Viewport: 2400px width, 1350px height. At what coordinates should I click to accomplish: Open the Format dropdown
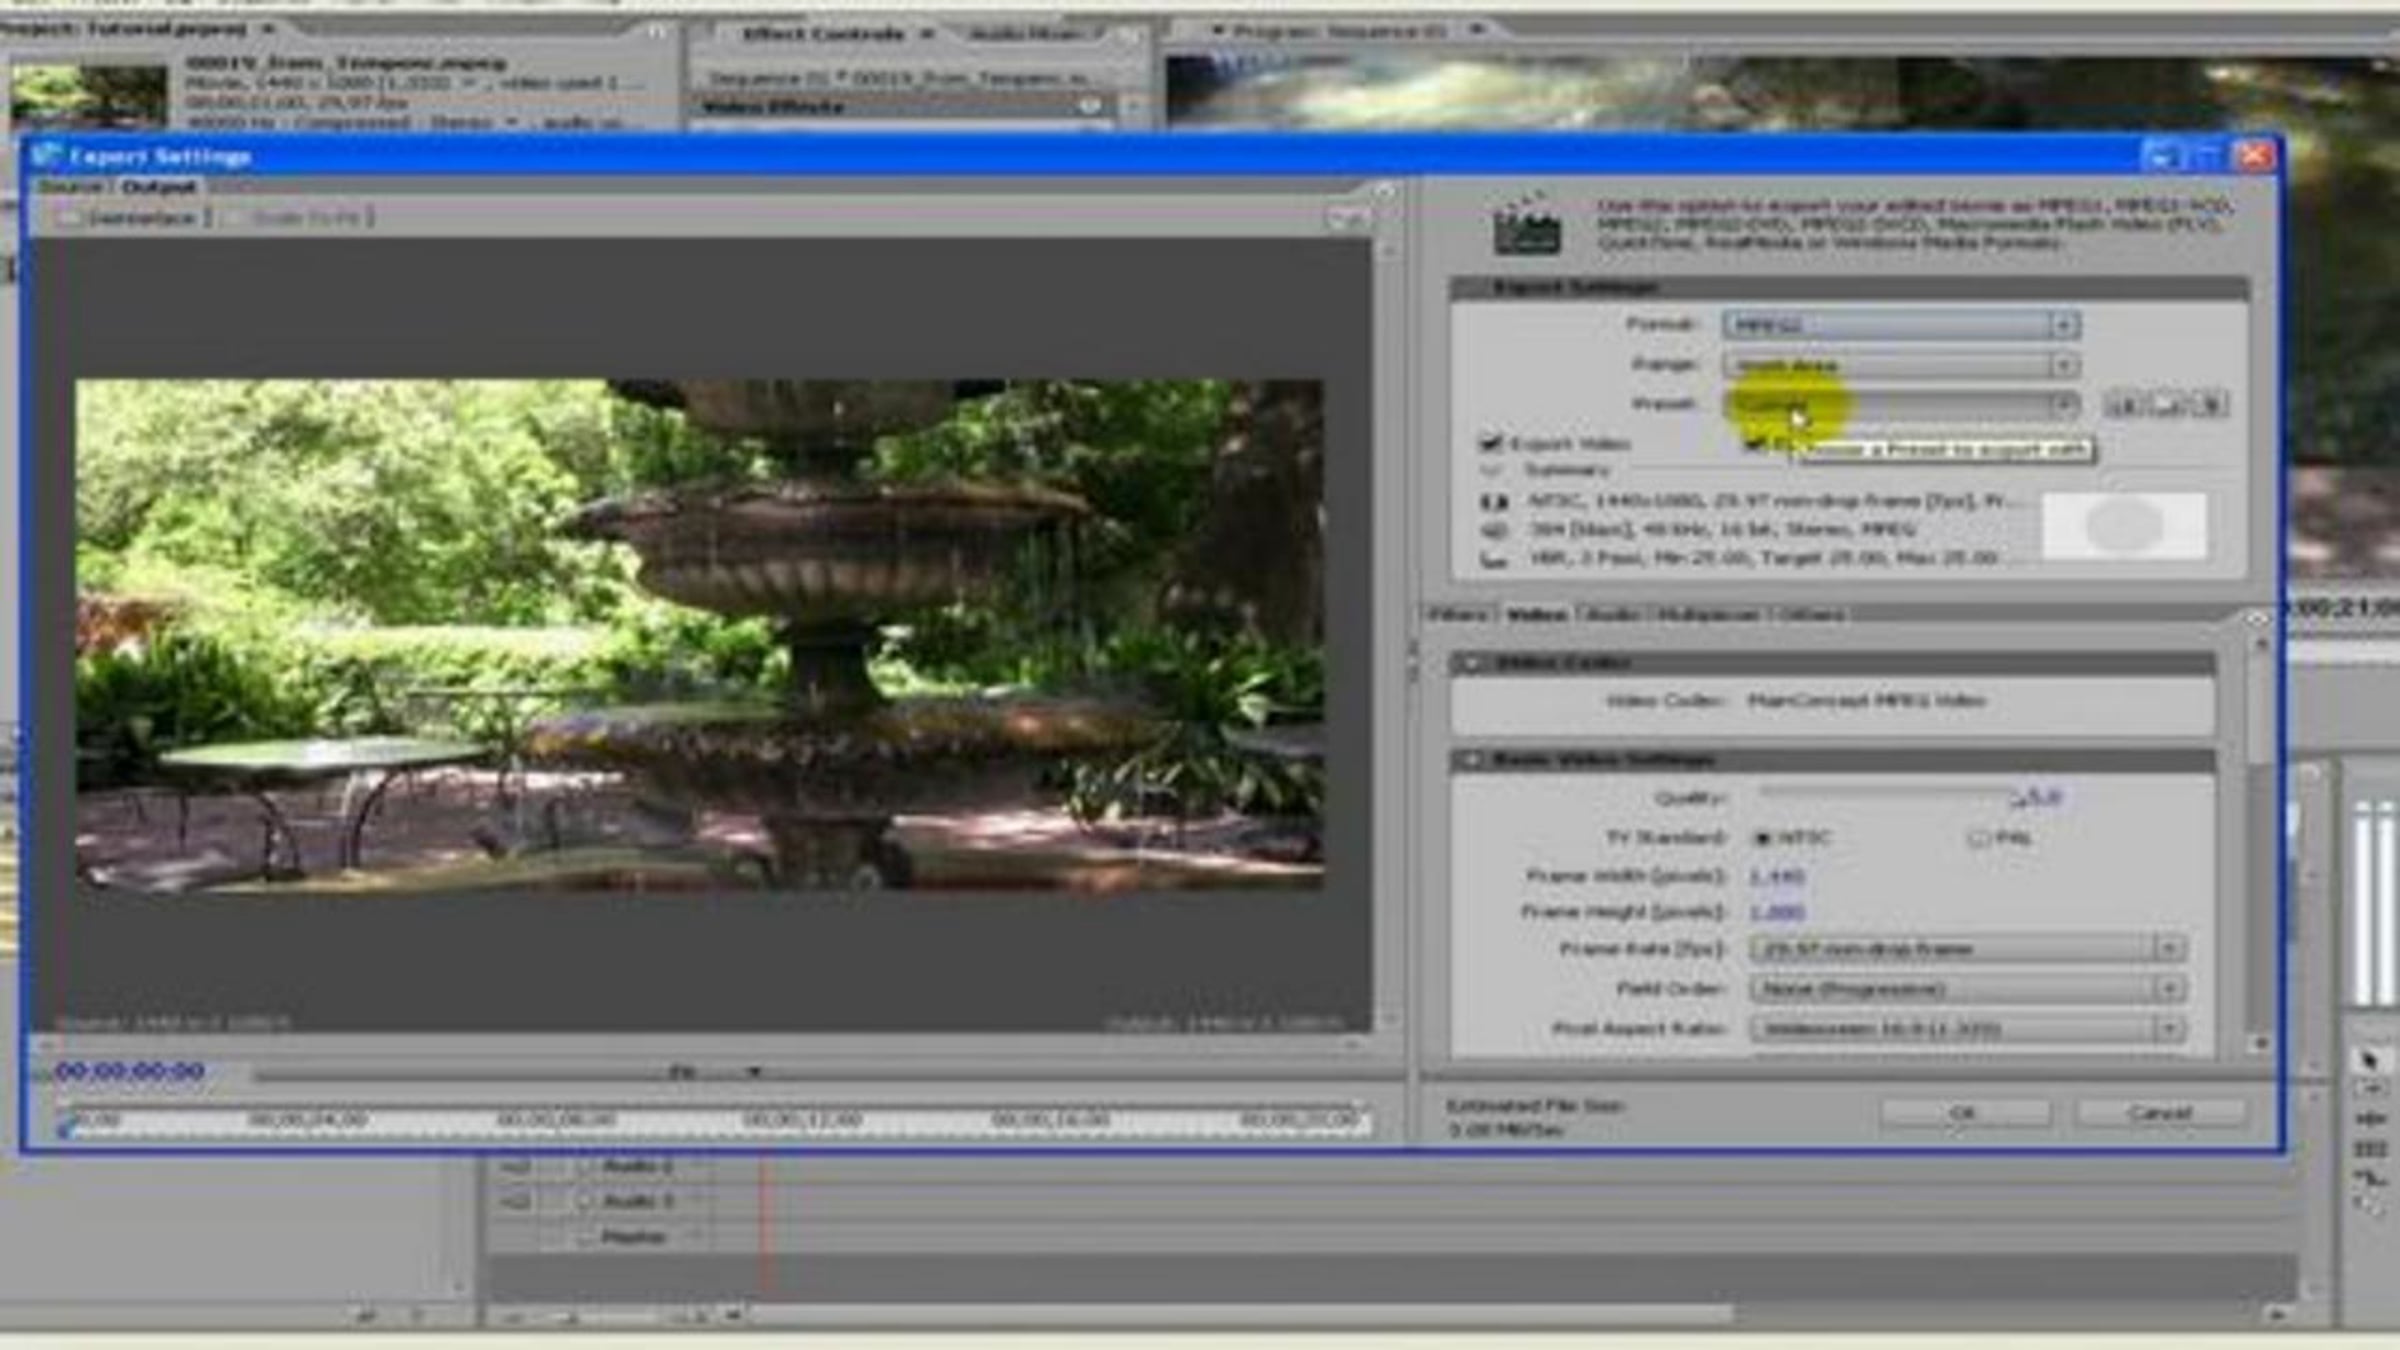tap(1901, 325)
